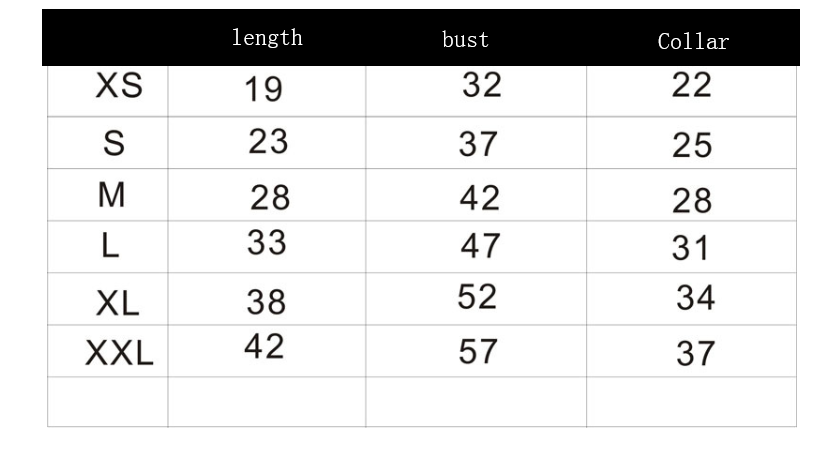835x469 pixels.
Task: Click the "bust" column header
Action: (x=465, y=41)
